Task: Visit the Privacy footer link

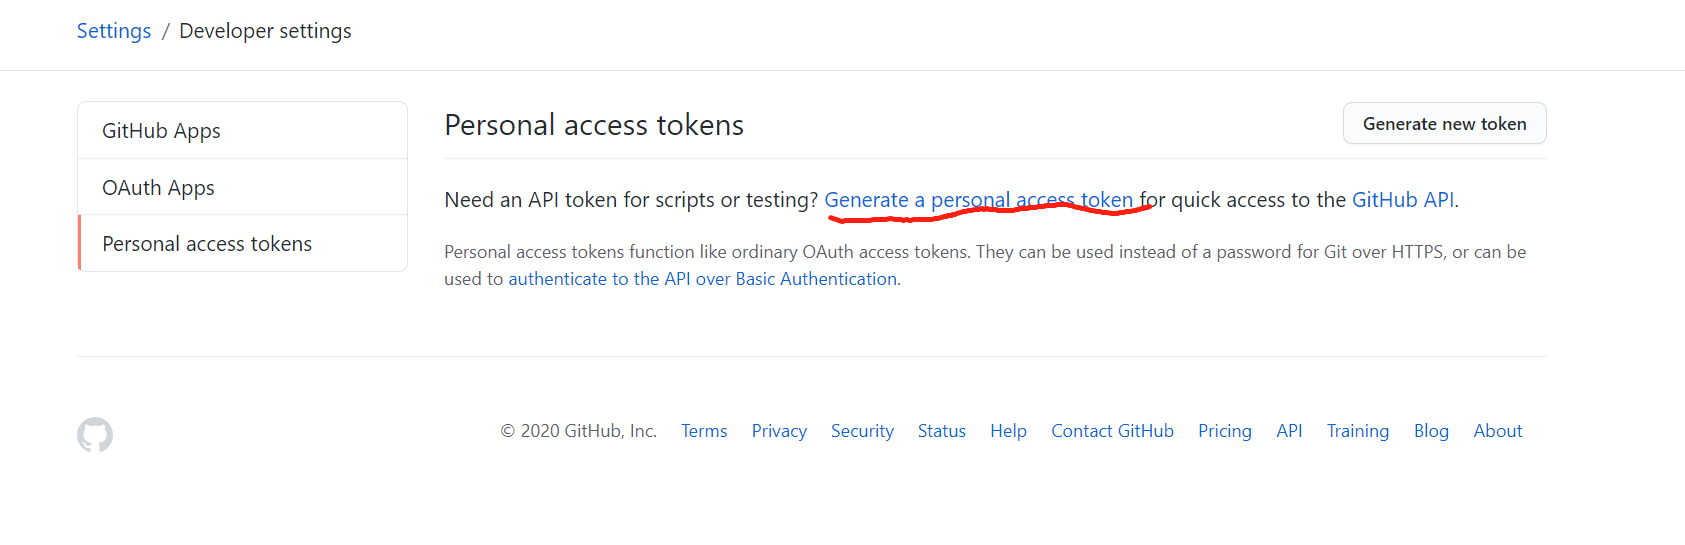Action: 779,431
